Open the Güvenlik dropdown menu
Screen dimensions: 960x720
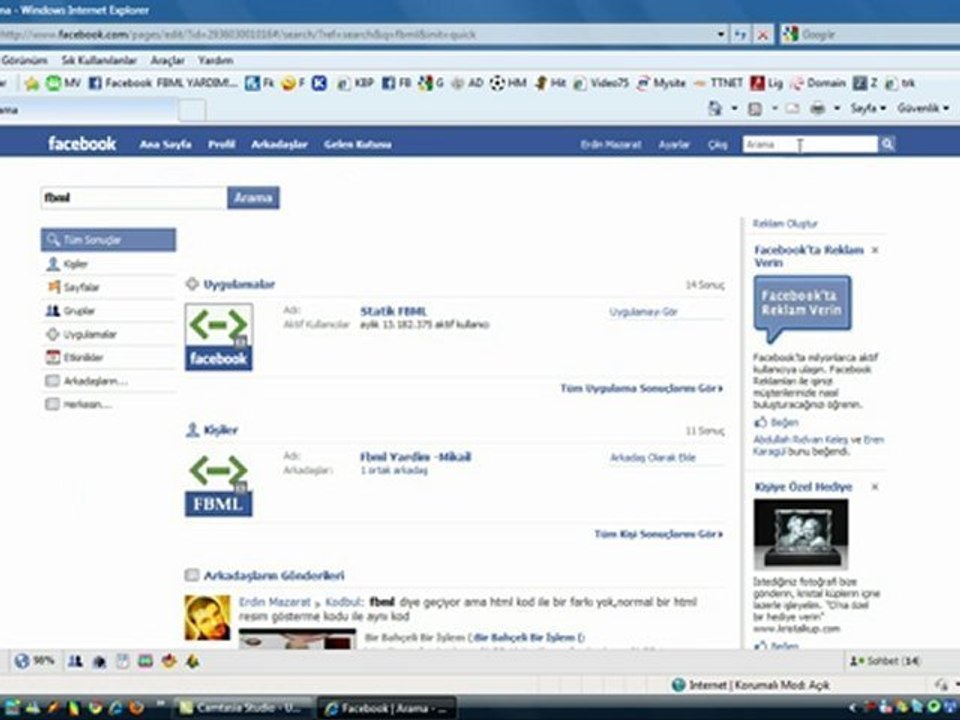[x=923, y=108]
